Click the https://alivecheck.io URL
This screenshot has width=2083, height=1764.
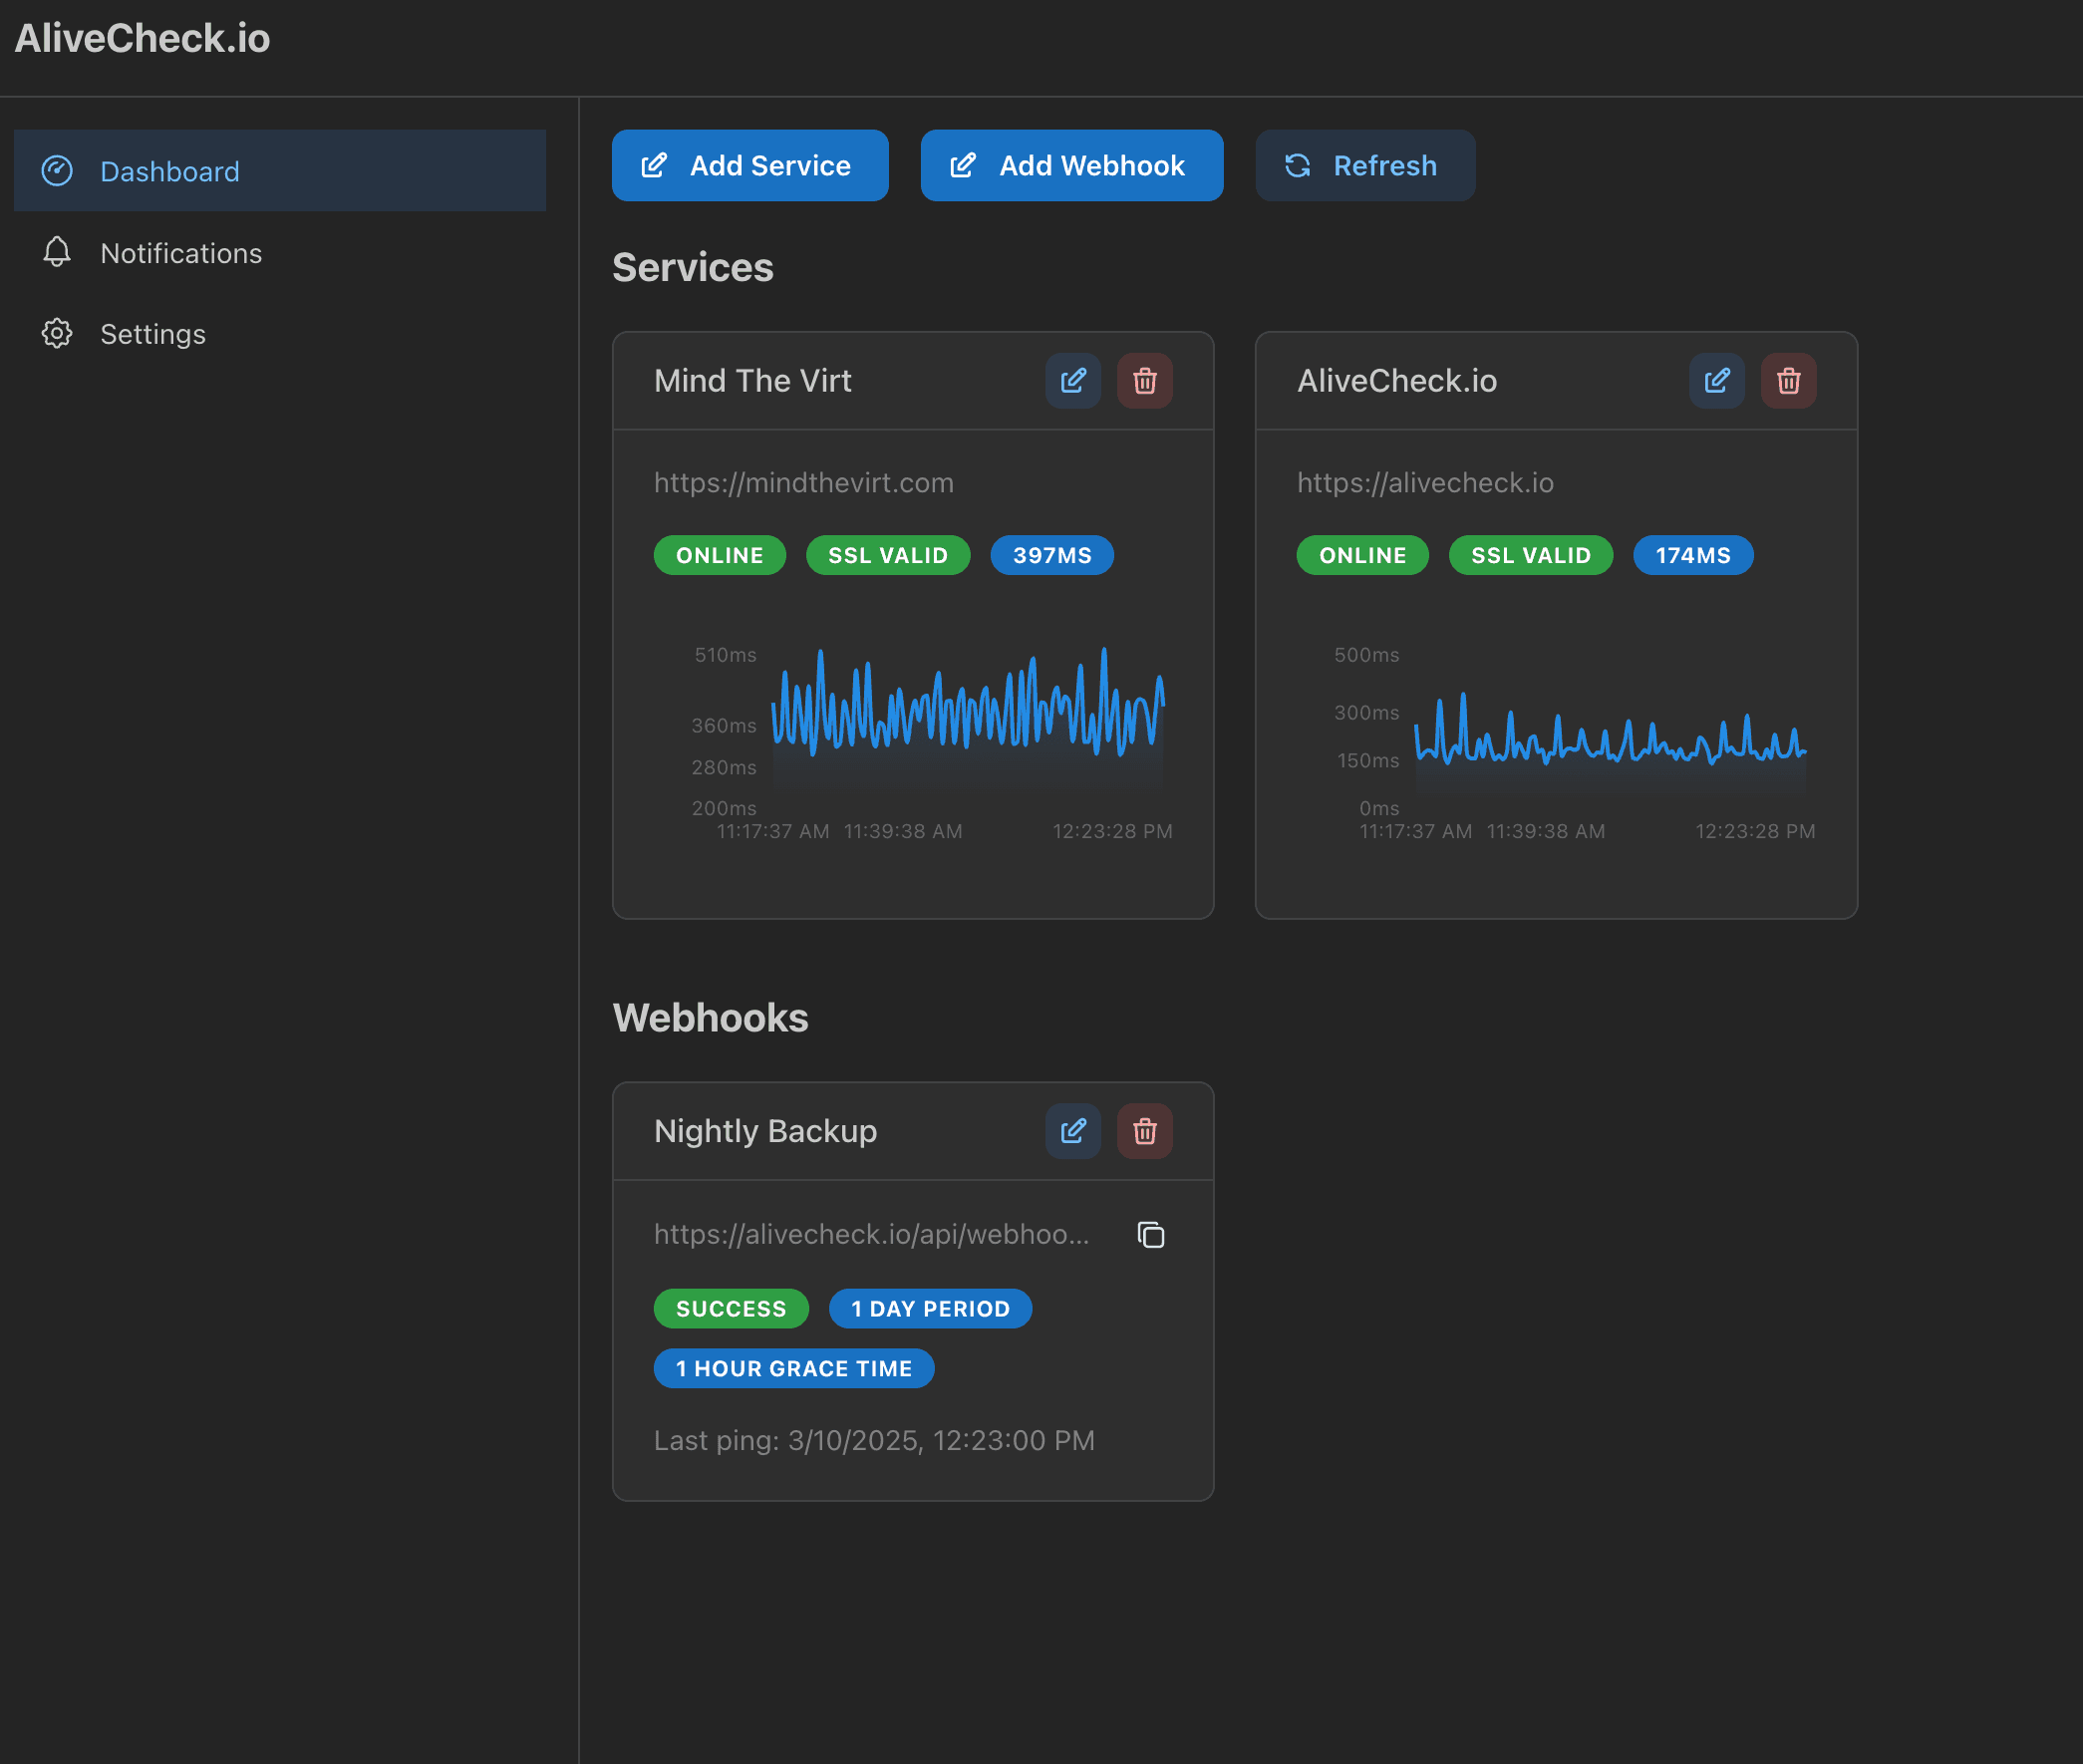[1425, 483]
